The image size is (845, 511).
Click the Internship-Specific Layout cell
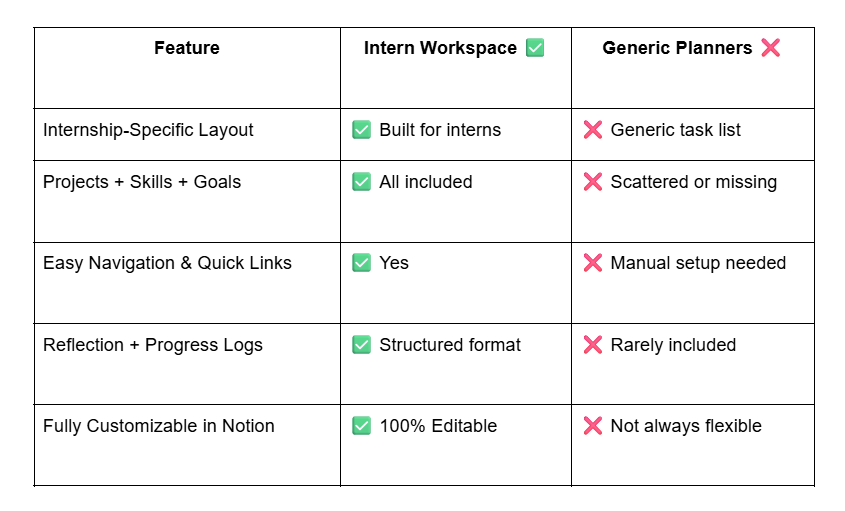point(148,130)
